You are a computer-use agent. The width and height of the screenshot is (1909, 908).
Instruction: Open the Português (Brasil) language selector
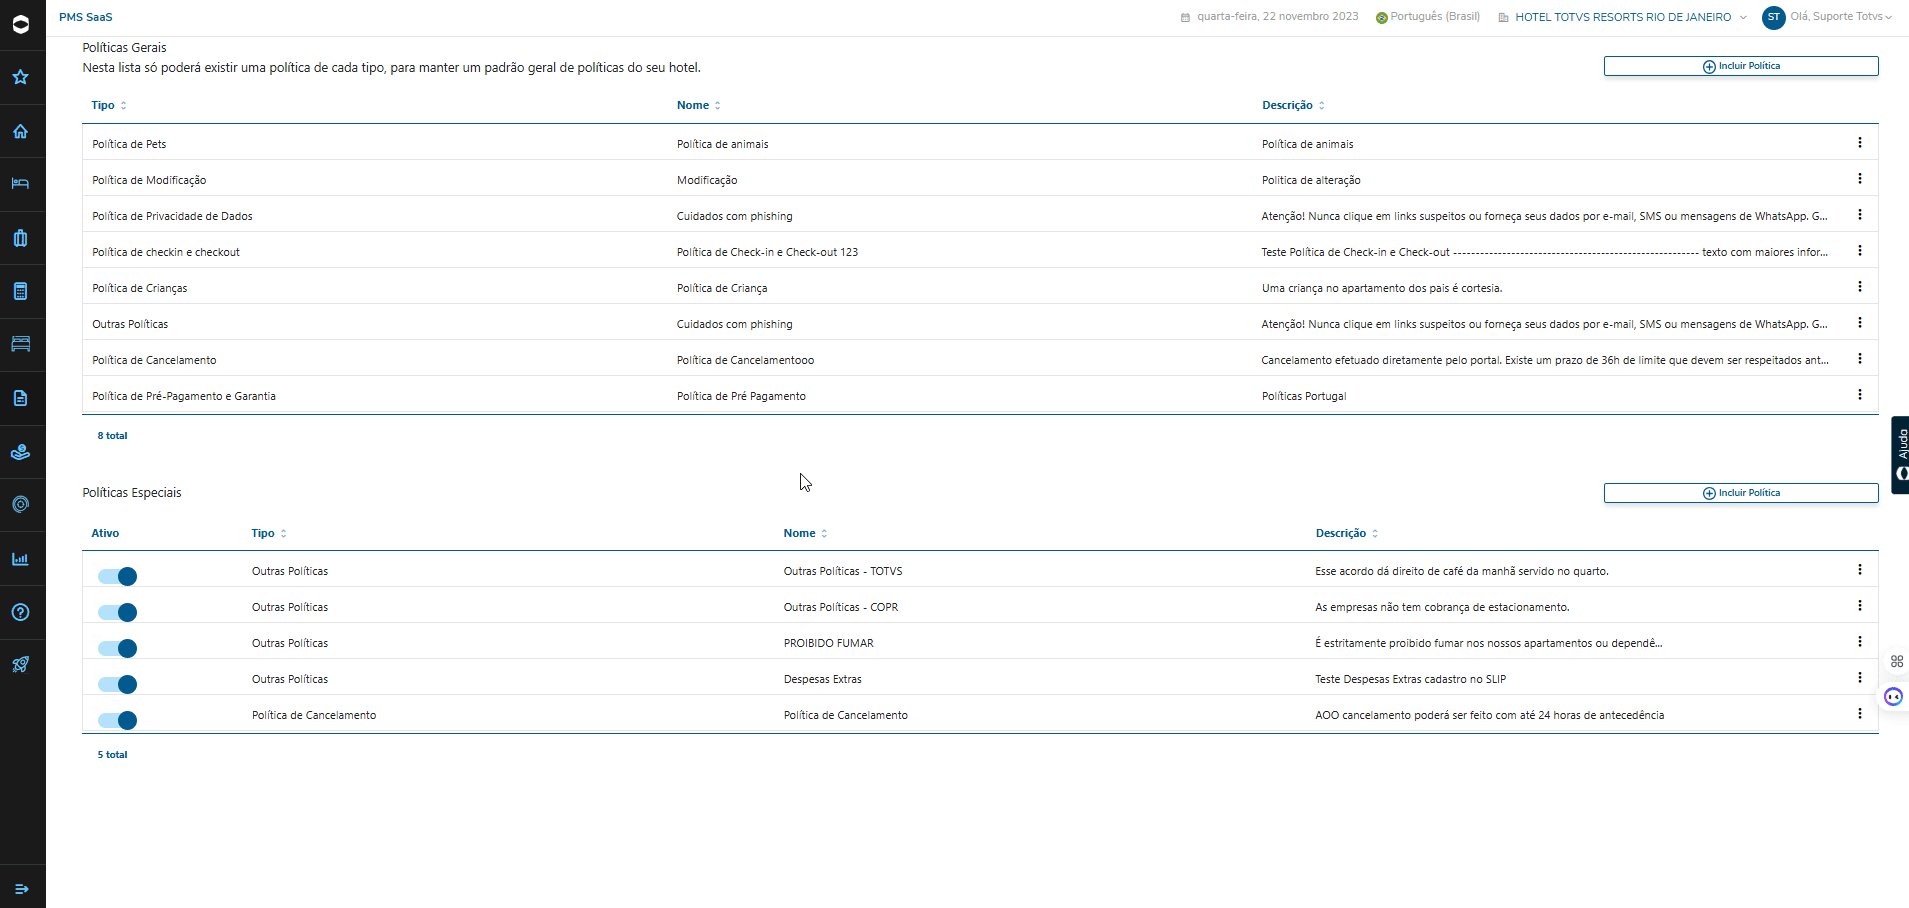pos(1428,17)
